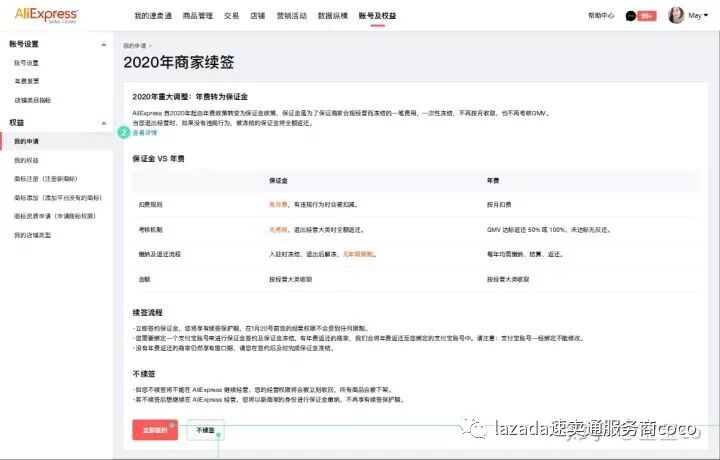This screenshot has height=460, width=720.
Task: Open the 店铺 menu
Action: point(258,16)
